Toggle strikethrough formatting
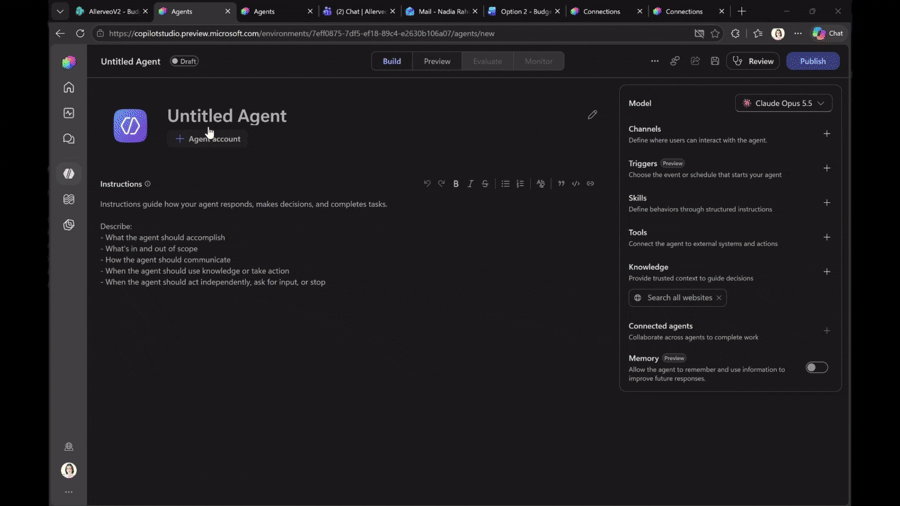 coord(485,184)
